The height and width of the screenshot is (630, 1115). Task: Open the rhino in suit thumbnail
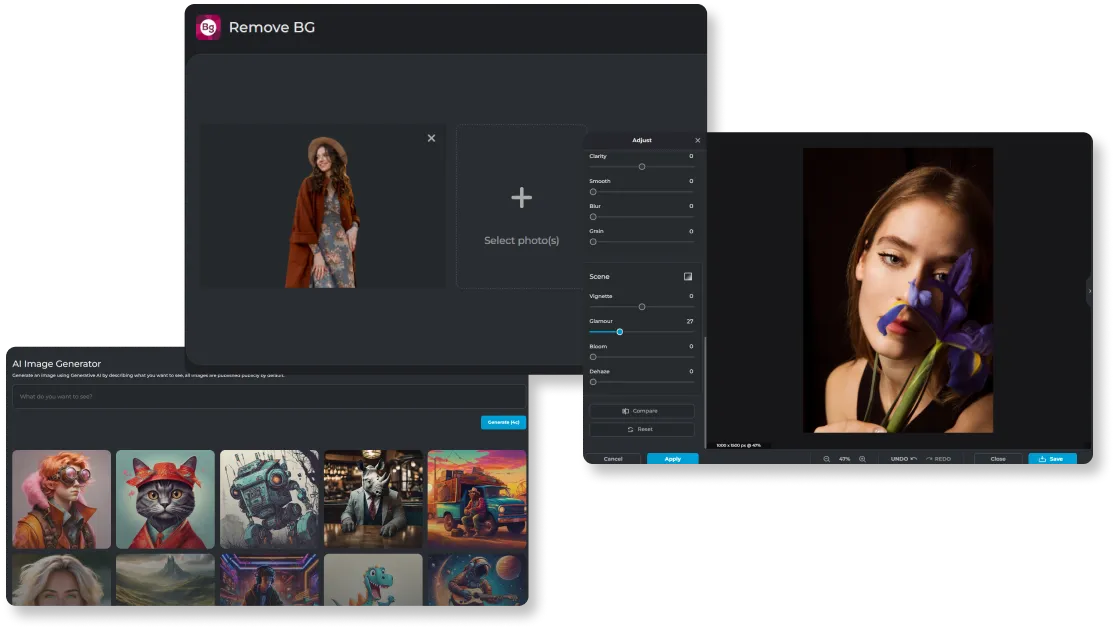tap(373, 499)
